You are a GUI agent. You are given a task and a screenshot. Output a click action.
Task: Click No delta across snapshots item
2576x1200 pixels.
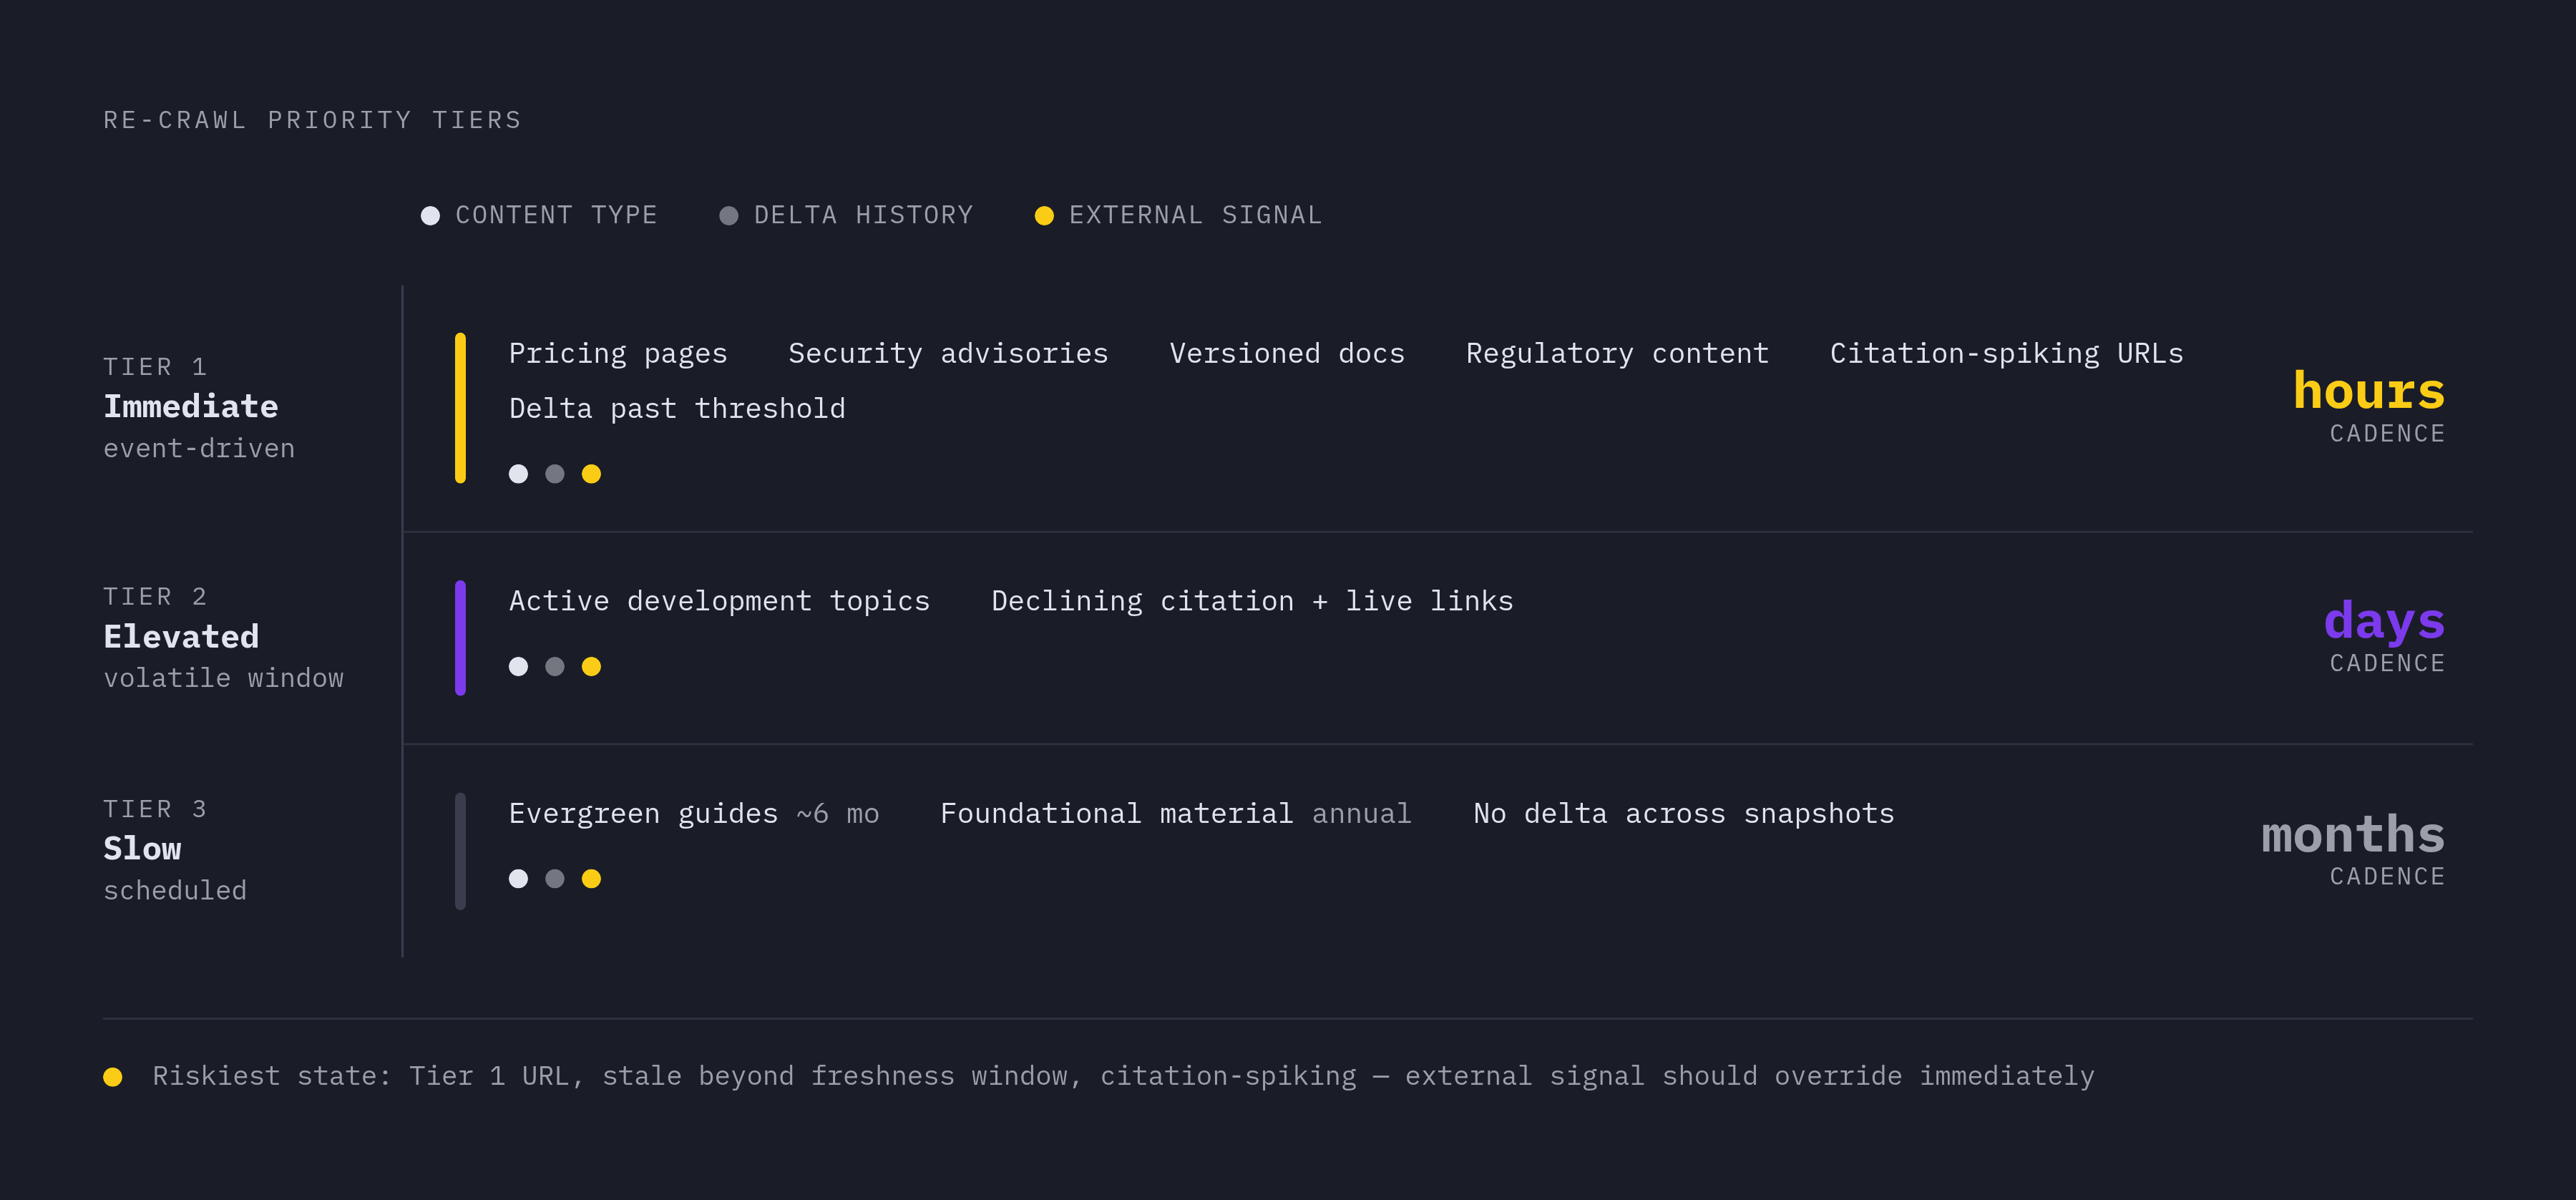click(1684, 814)
